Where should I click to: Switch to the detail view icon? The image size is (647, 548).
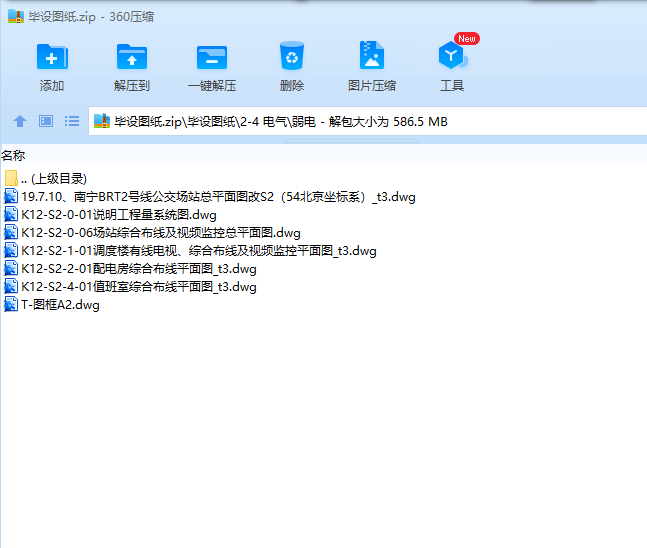46,121
